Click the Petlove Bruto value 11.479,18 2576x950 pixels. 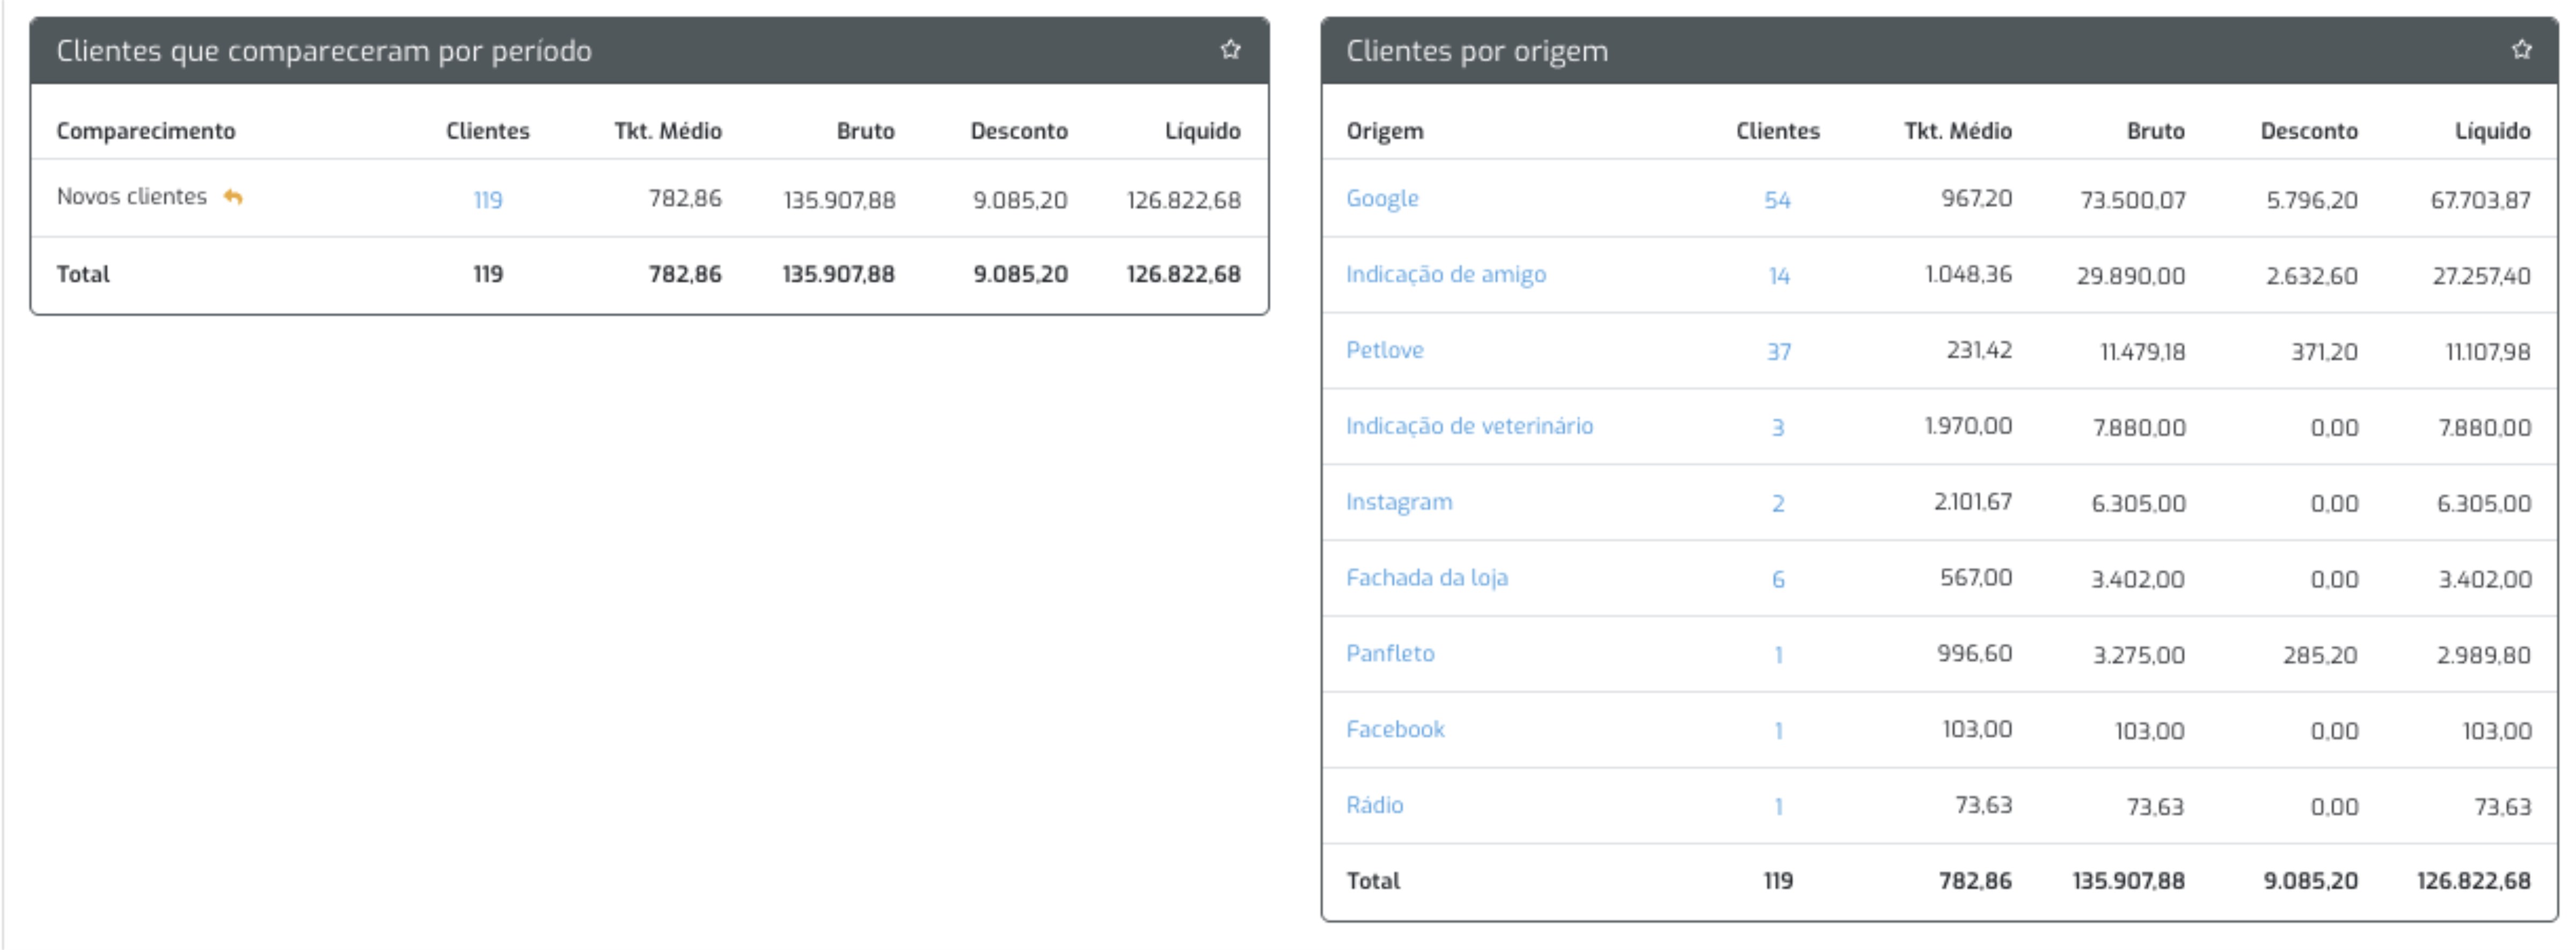pos(2142,352)
